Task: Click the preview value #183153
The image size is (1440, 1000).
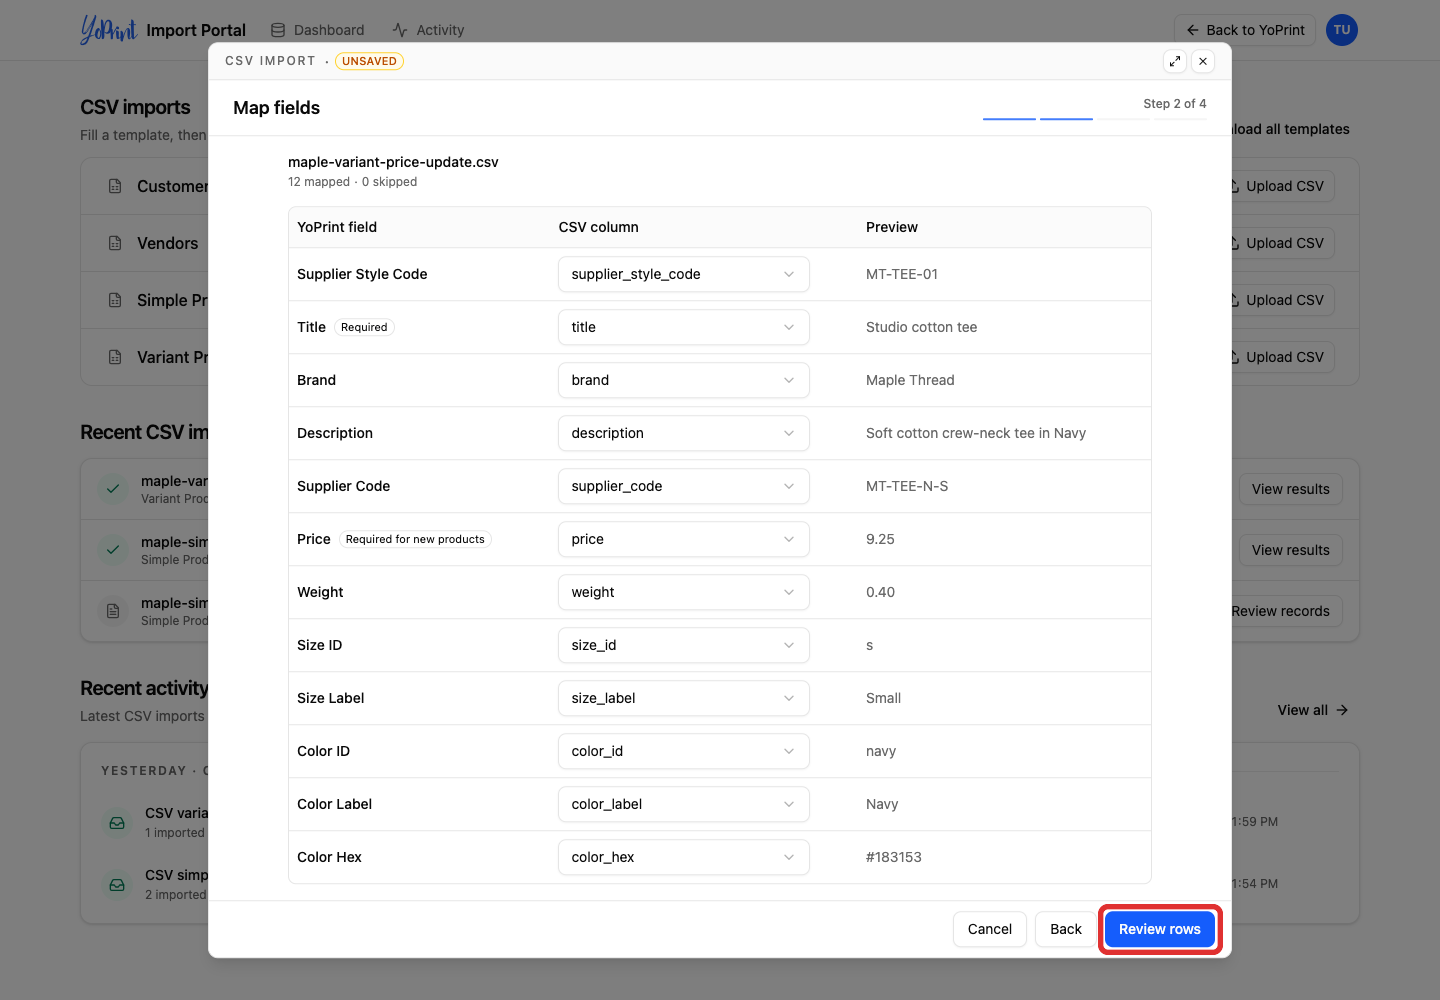Action: (x=894, y=857)
